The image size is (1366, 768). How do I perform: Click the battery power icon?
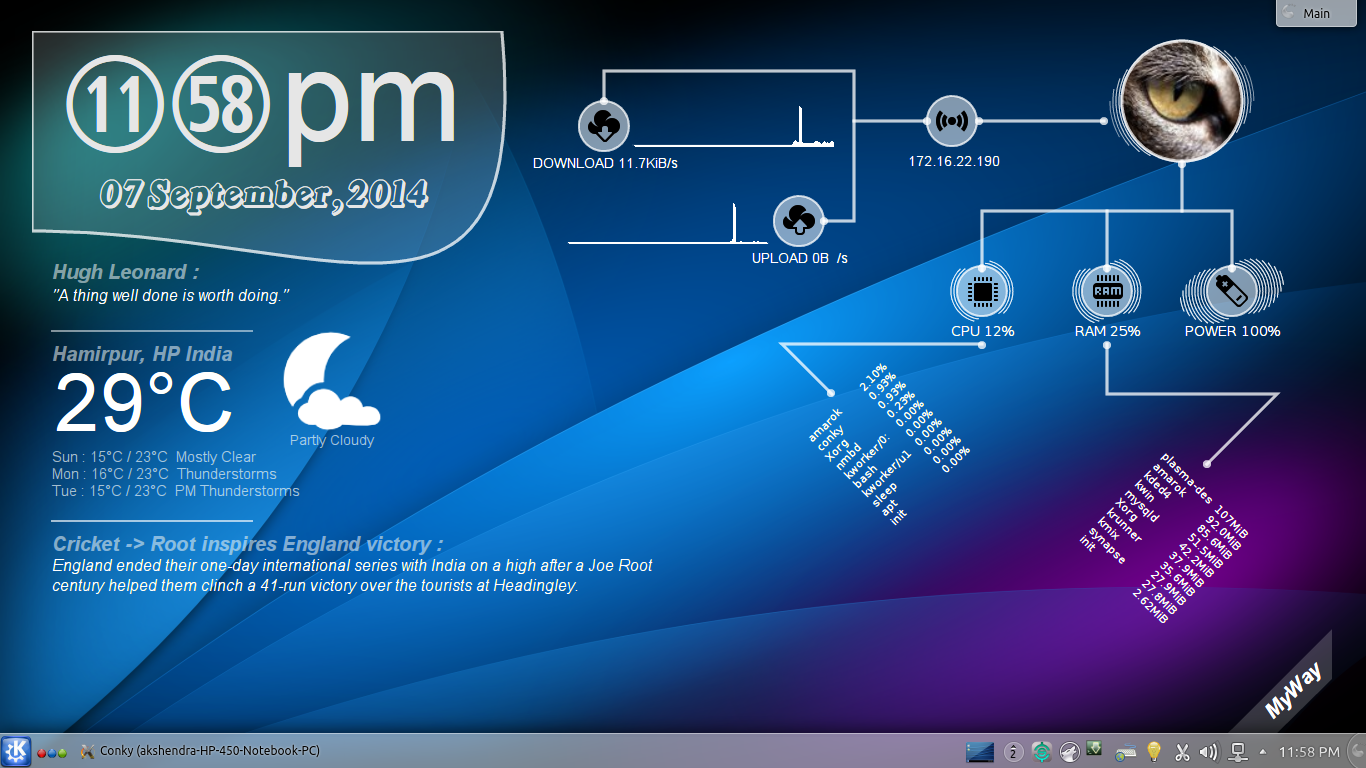pos(1231,292)
